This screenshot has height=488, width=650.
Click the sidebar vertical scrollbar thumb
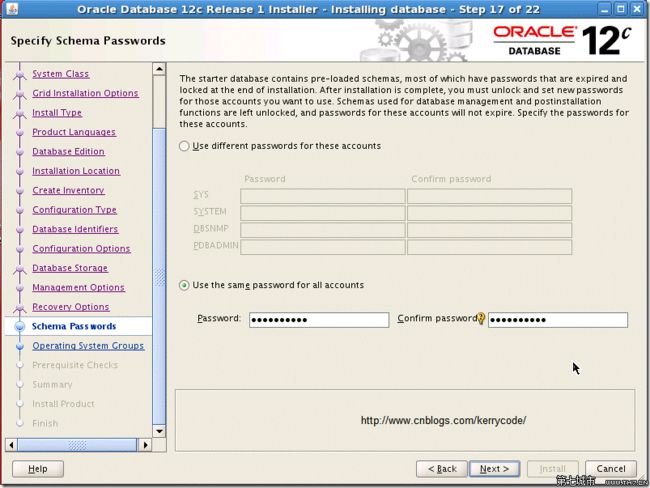(159, 276)
